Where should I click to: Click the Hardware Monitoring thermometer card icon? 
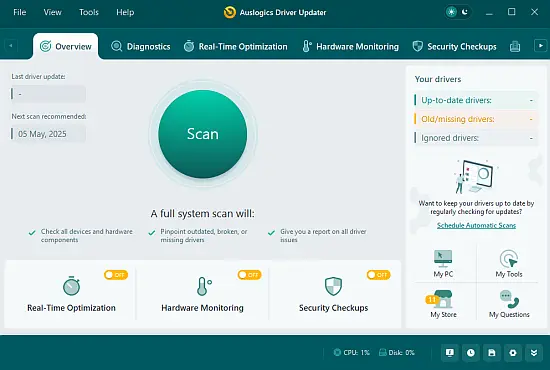tap(203, 286)
